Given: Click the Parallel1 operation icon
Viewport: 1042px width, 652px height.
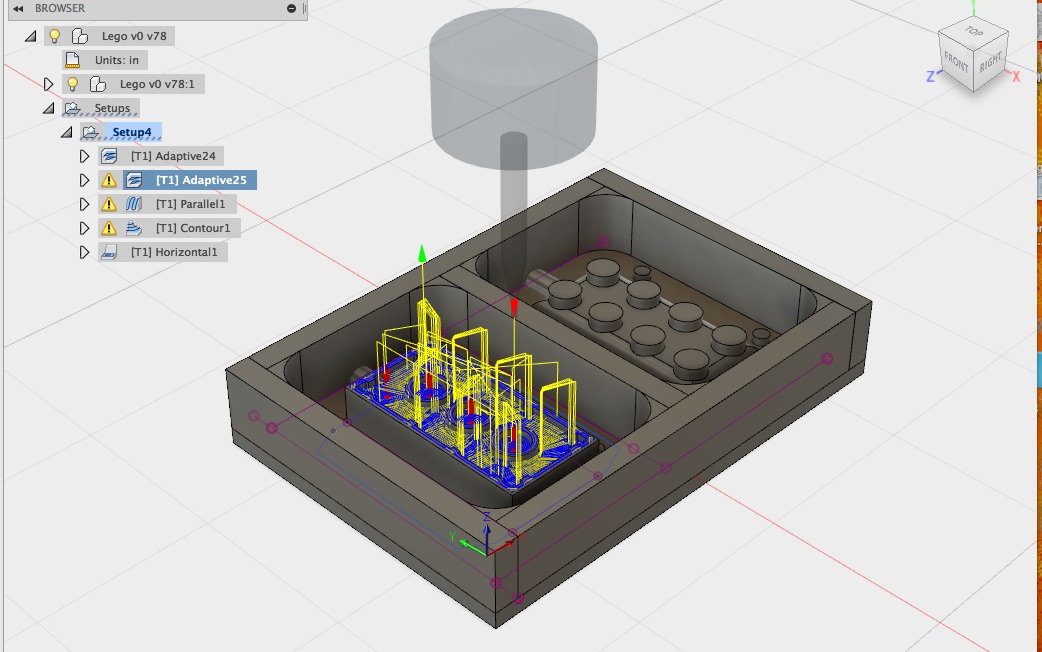Looking at the screenshot, I should (134, 204).
